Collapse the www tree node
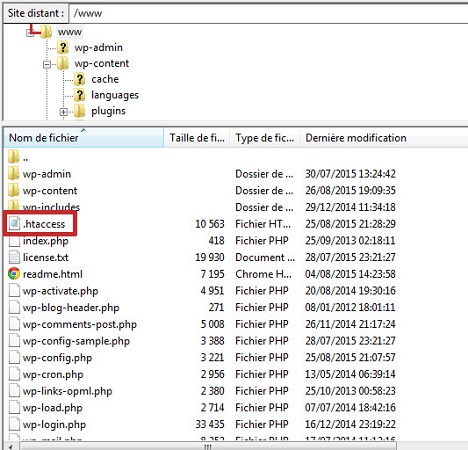This screenshot has height=450, width=468. coord(30,33)
